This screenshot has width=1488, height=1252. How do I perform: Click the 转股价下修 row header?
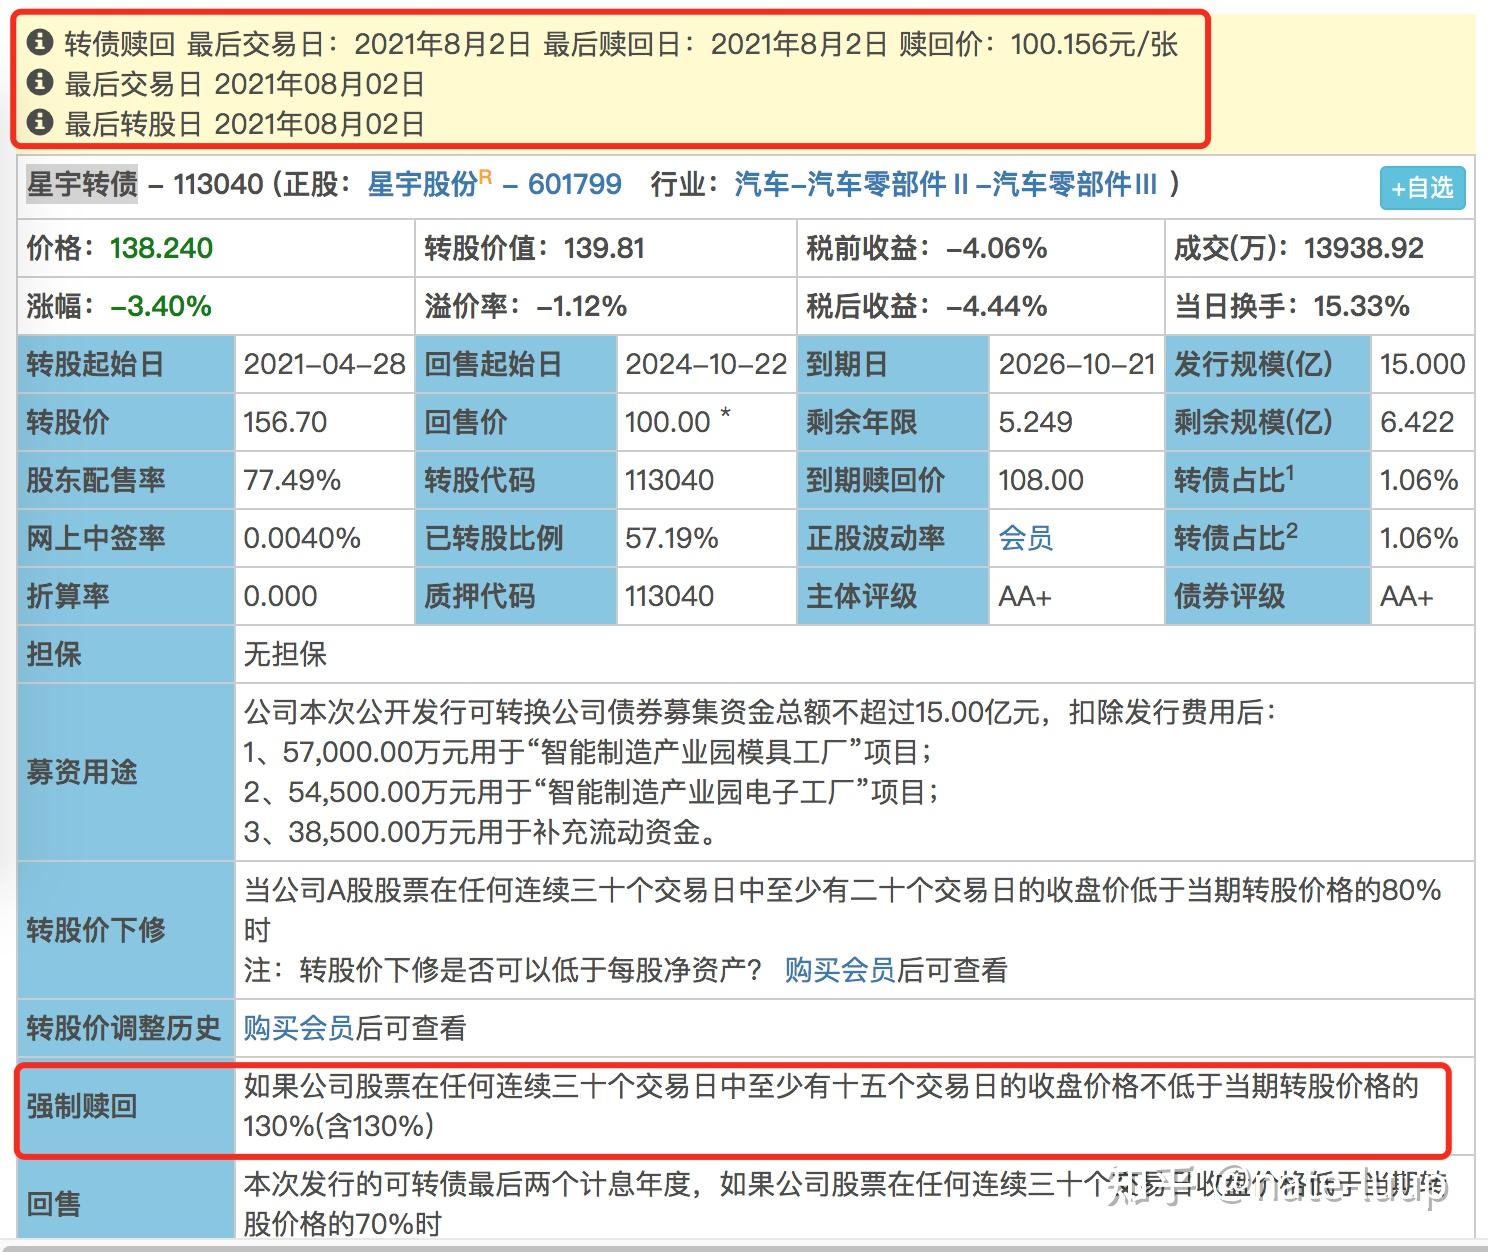pyautogui.click(x=126, y=930)
